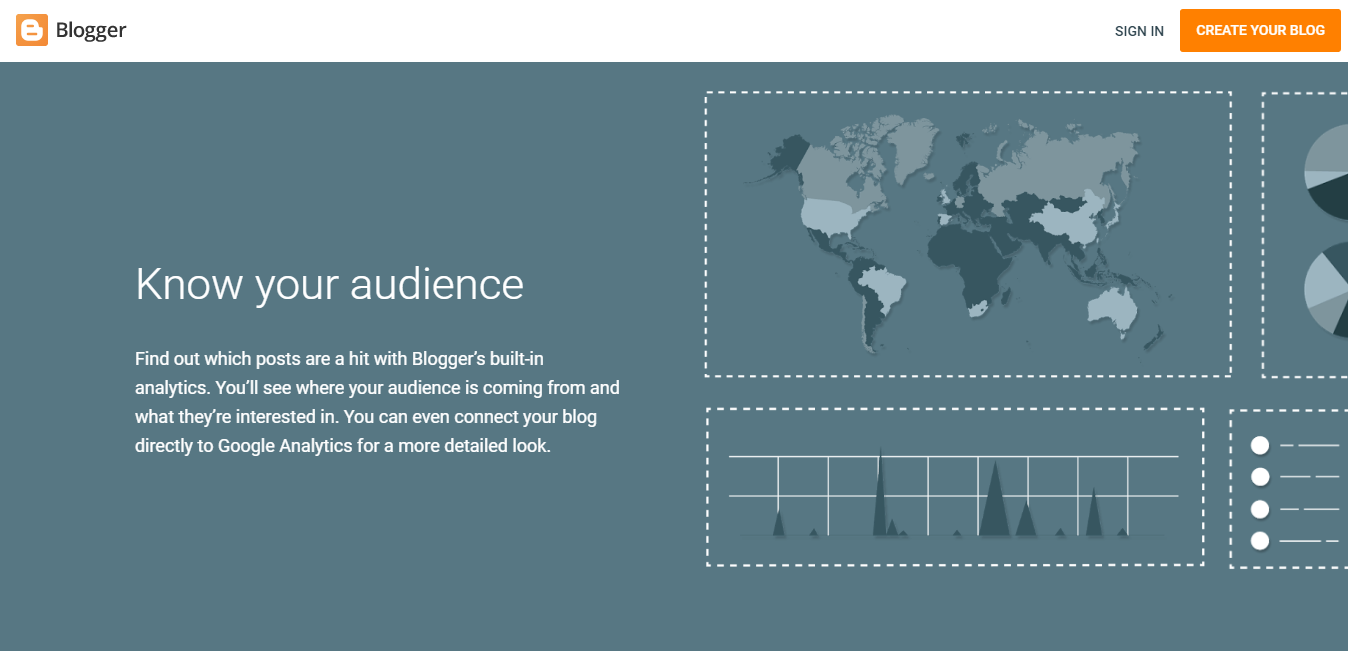
Task: Click the lower pie chart illustration
Action: pyautogui.click(x=1326, y=289)
